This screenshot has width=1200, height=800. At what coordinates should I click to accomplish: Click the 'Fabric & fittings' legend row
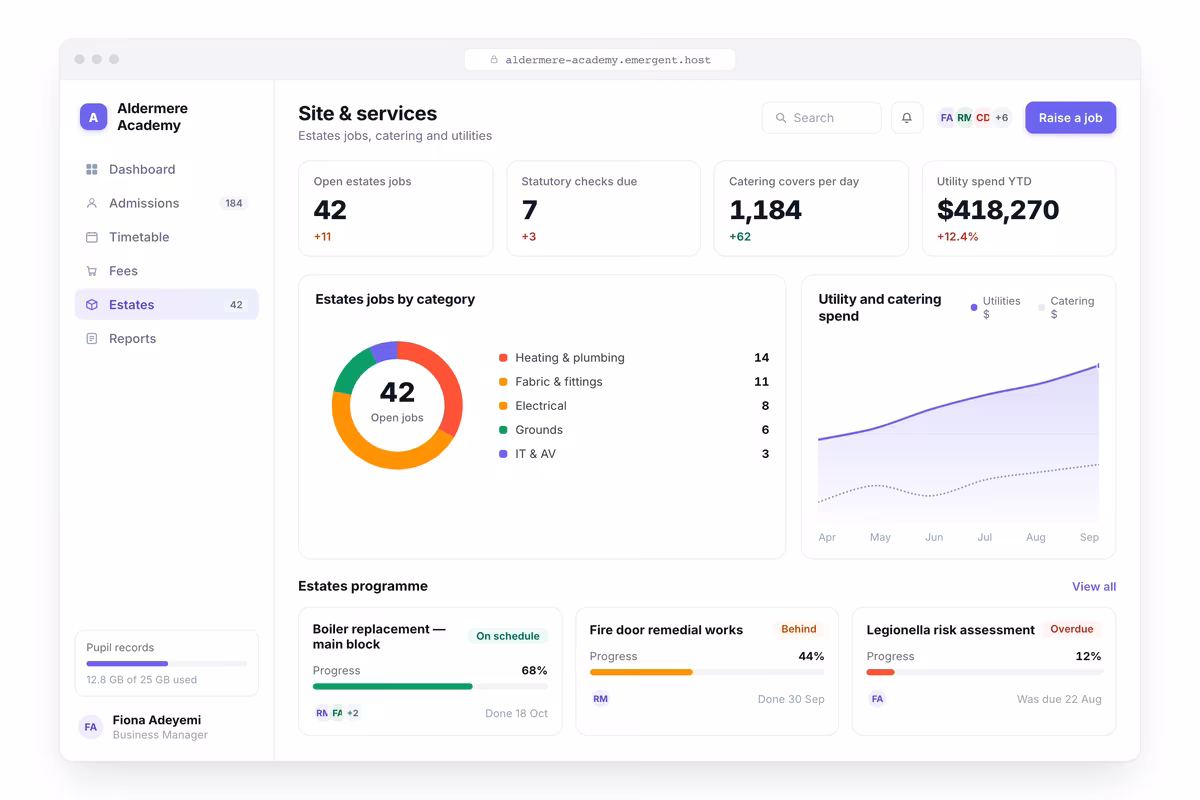pos(634,382)
